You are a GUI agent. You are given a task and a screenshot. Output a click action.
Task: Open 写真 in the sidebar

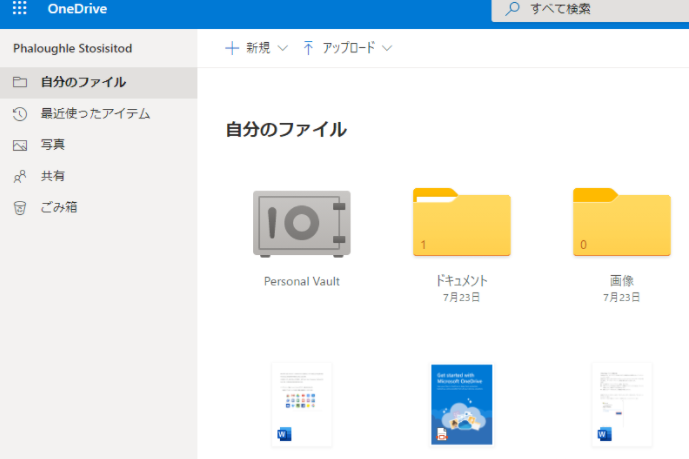click(98, 145)
